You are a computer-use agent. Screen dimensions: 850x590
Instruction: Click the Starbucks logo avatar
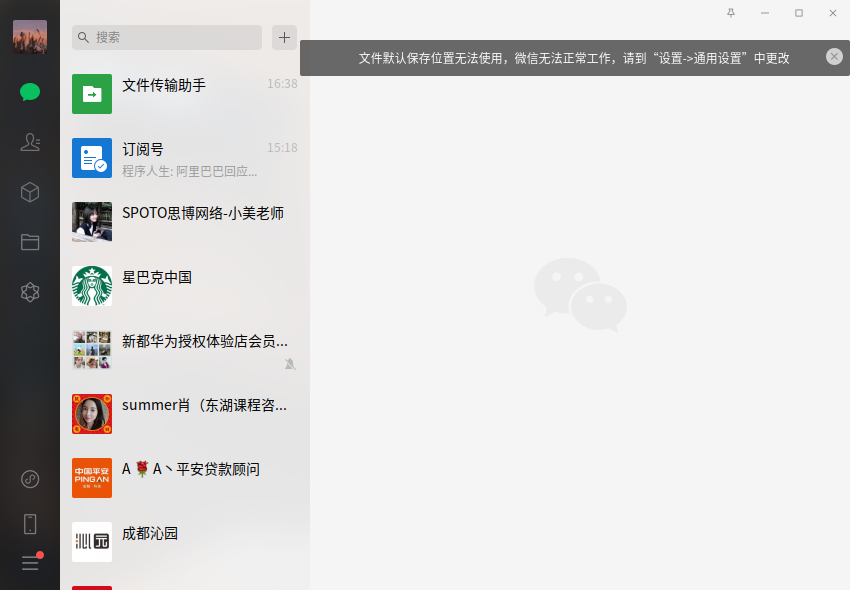pos(92,286)
